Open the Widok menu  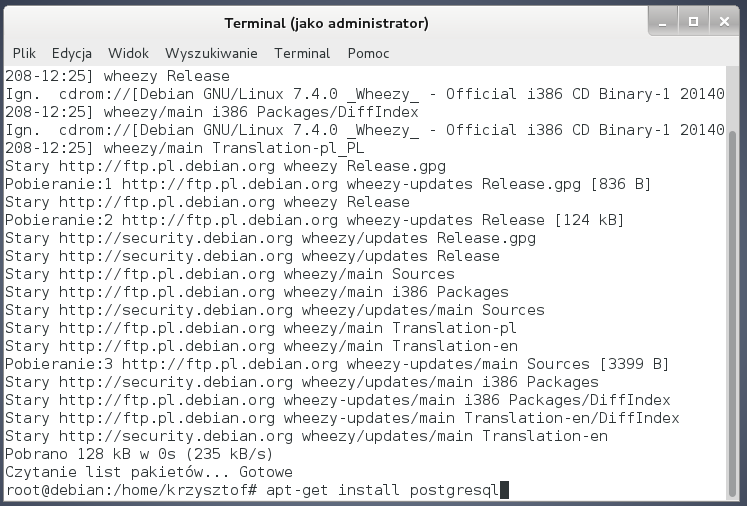[x=128, y=53]
